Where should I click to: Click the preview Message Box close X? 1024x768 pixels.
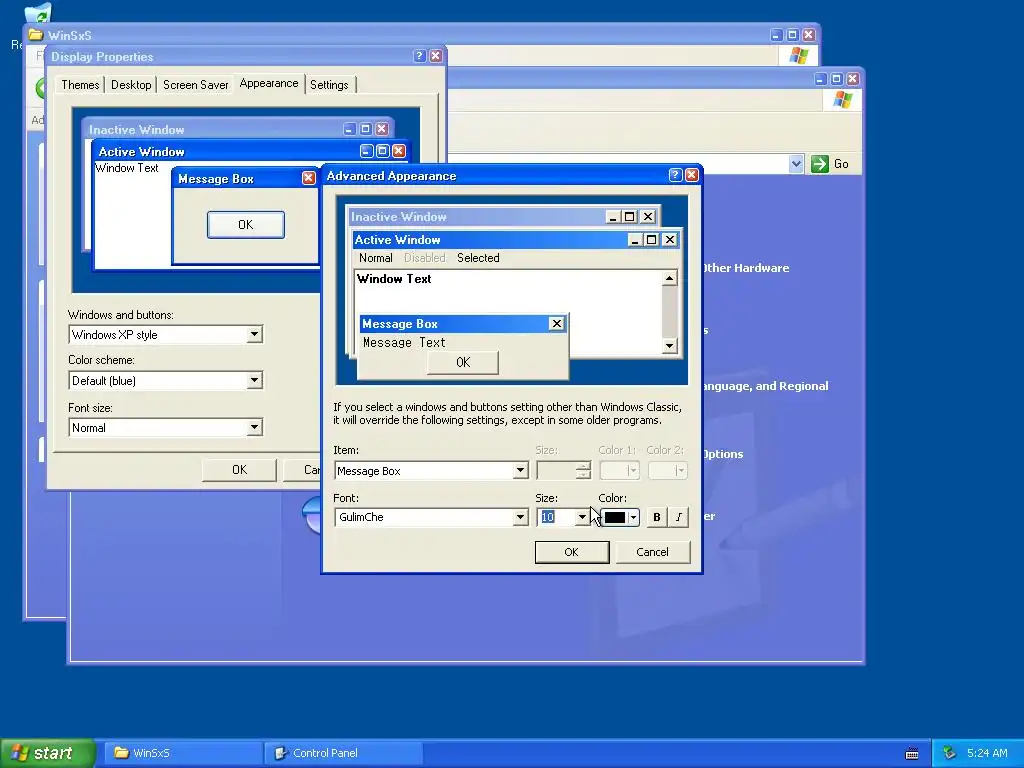pyautogui.click(x=556, y=323)
